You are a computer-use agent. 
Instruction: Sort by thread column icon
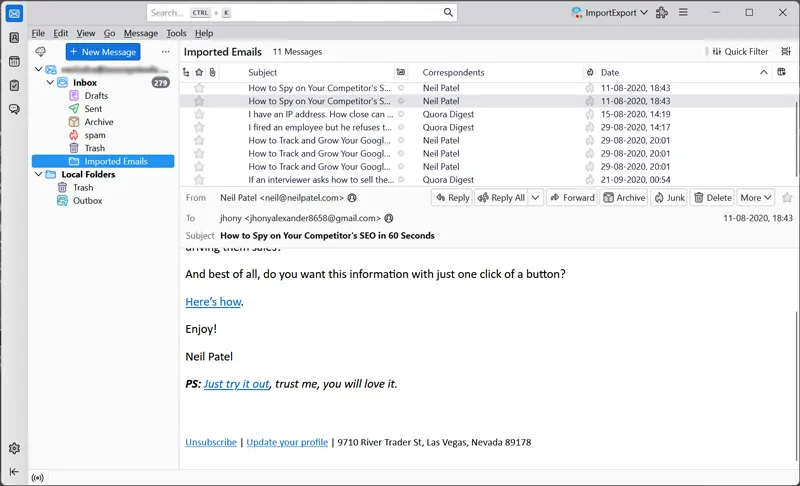[186, 72]
